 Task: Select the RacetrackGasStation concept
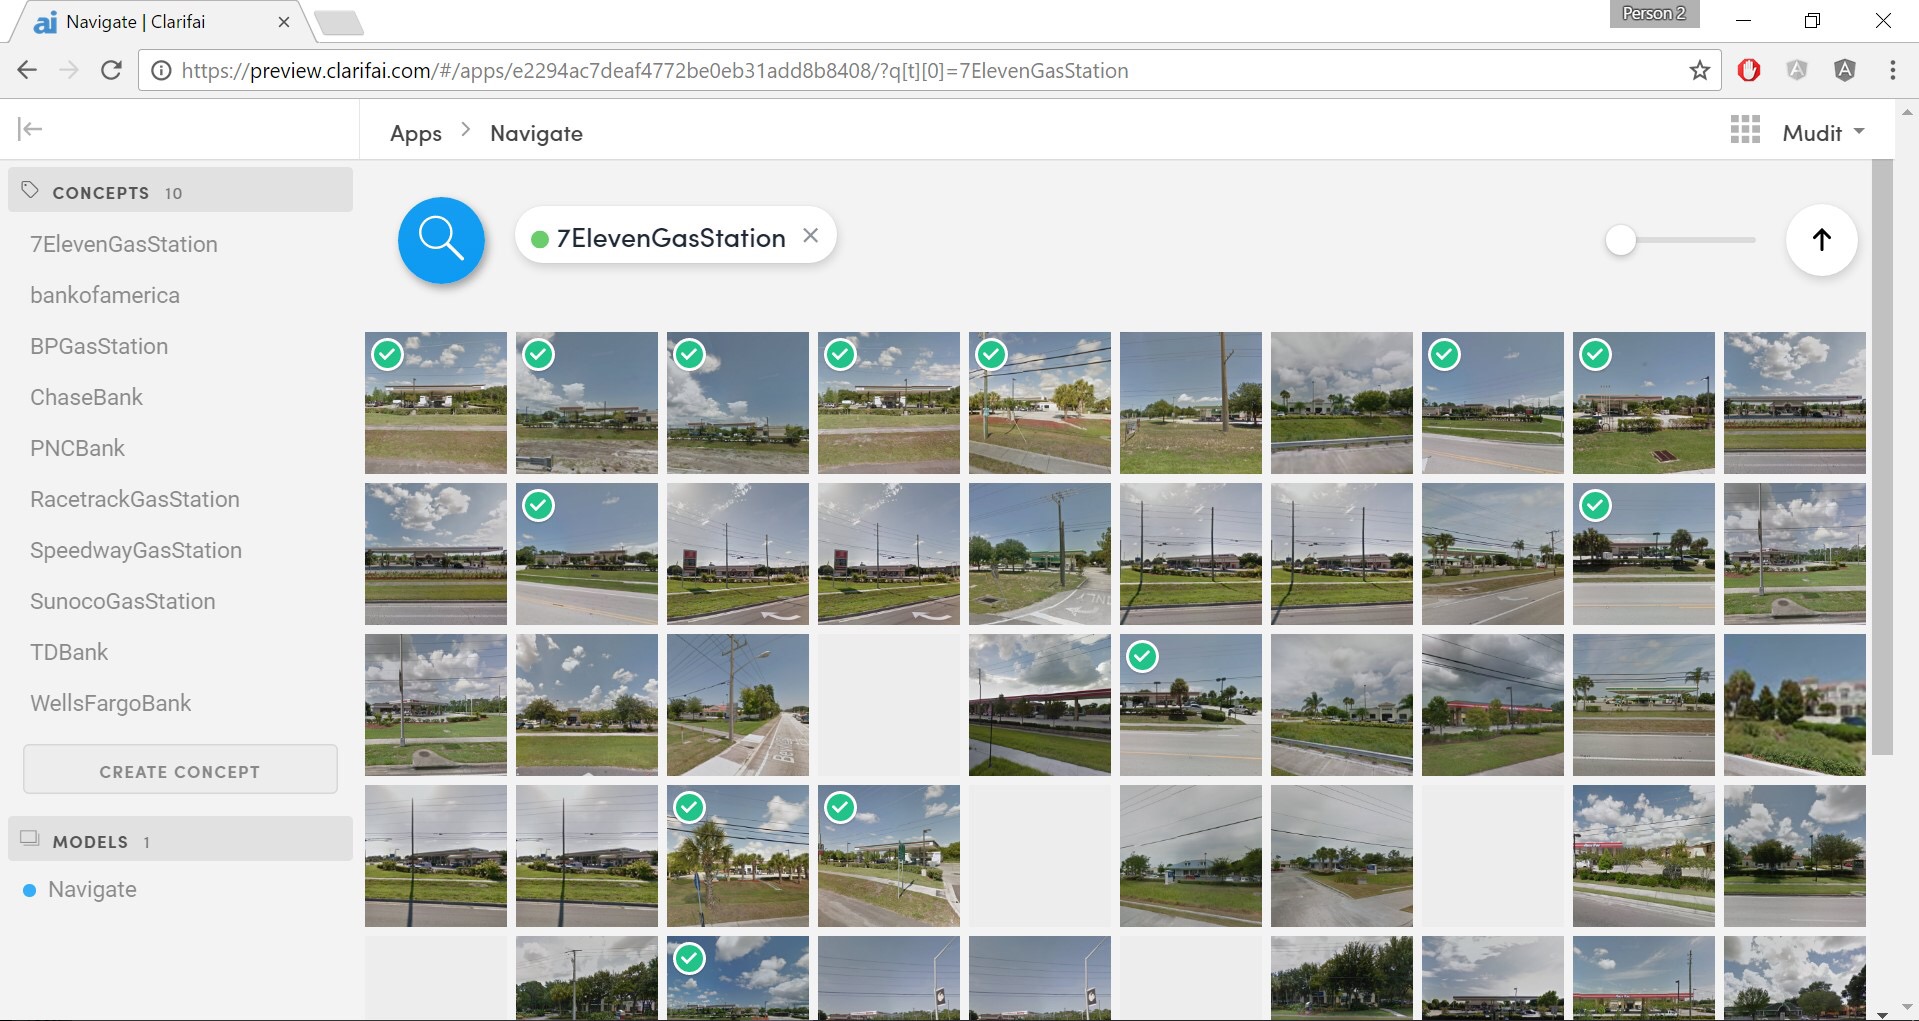135,499
